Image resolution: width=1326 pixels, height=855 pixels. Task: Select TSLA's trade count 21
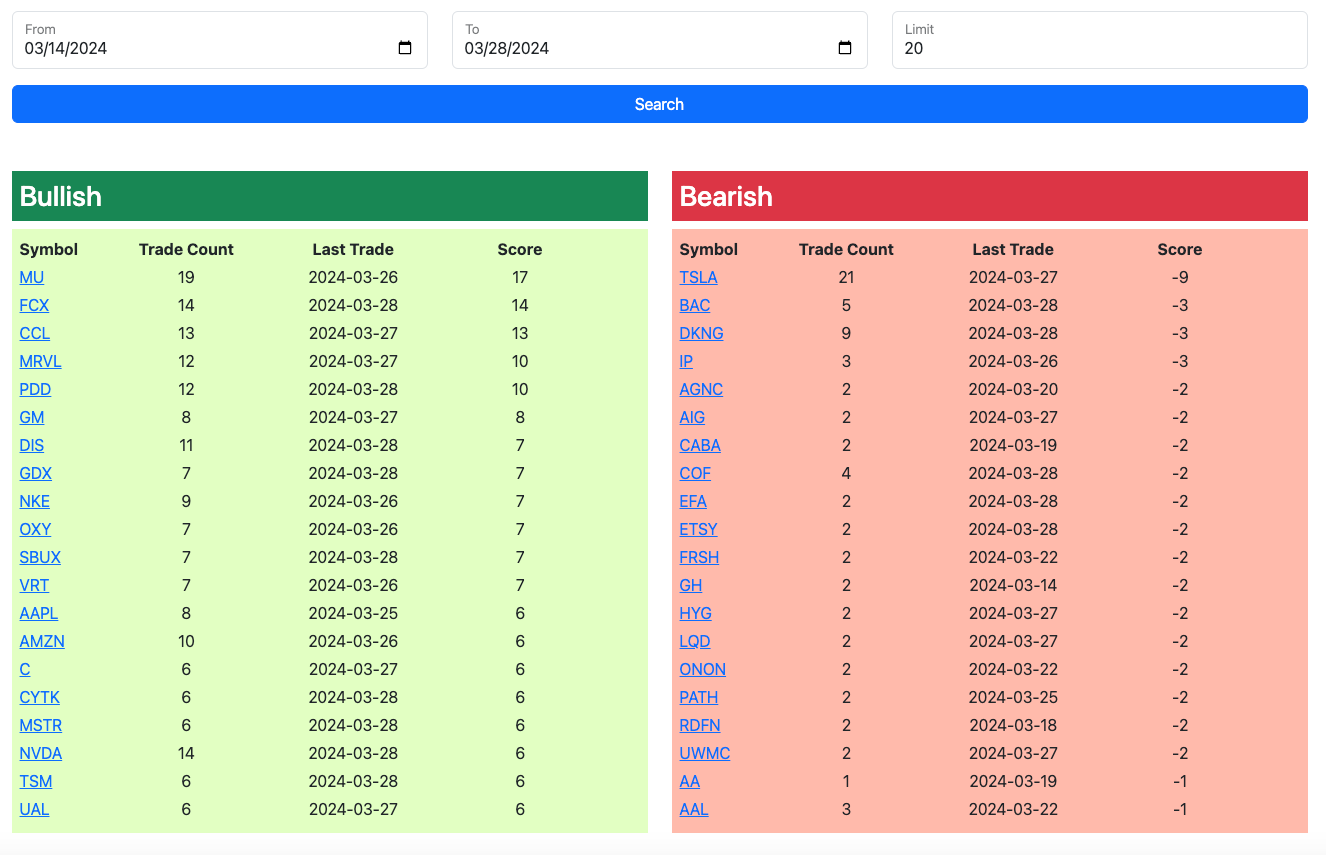pyautogui.click(x=846, y=277)
